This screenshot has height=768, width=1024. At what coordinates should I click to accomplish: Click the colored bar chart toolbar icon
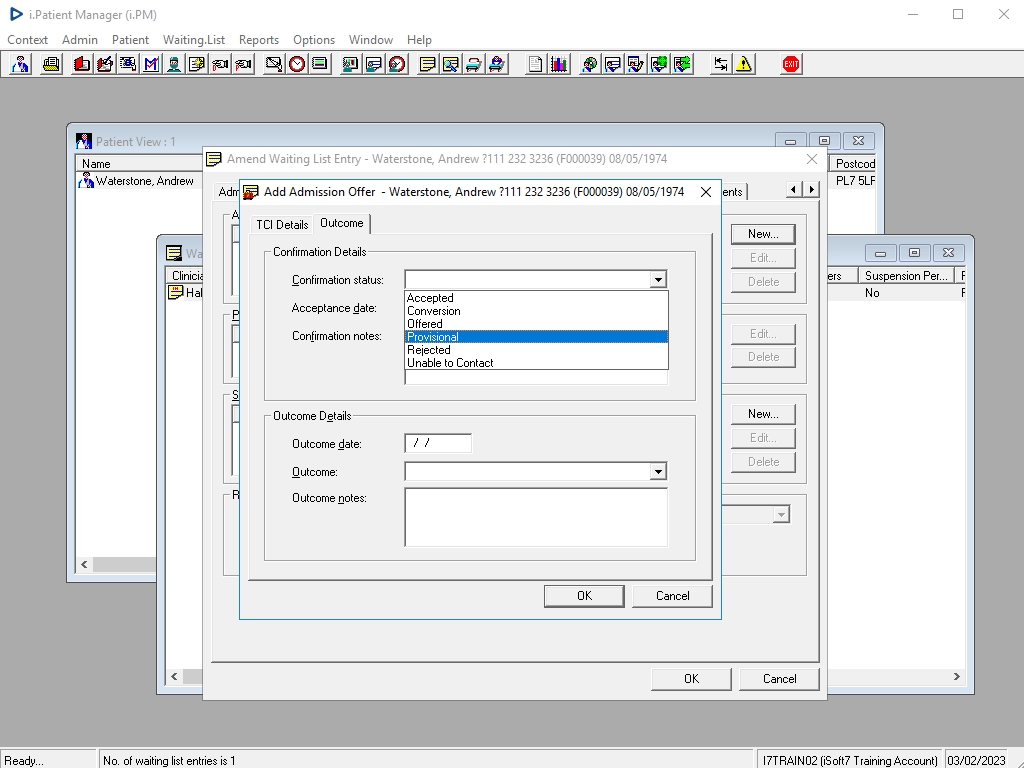pos(558,64)
